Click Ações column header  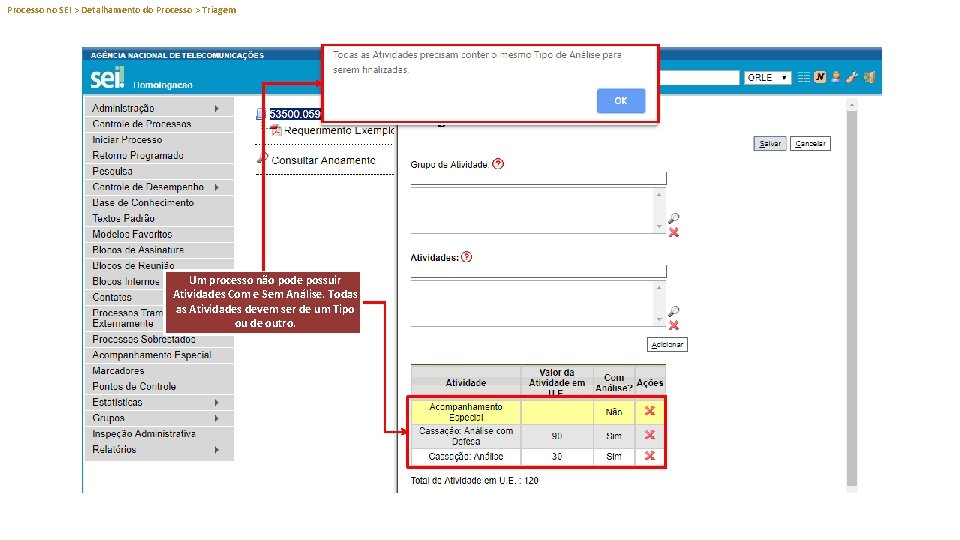point(650,383)
